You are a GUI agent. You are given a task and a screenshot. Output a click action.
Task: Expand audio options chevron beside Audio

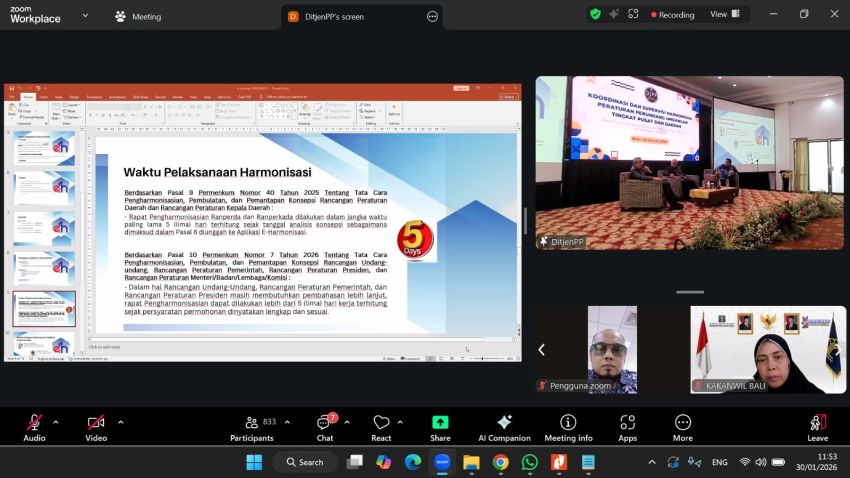[55, 422]
